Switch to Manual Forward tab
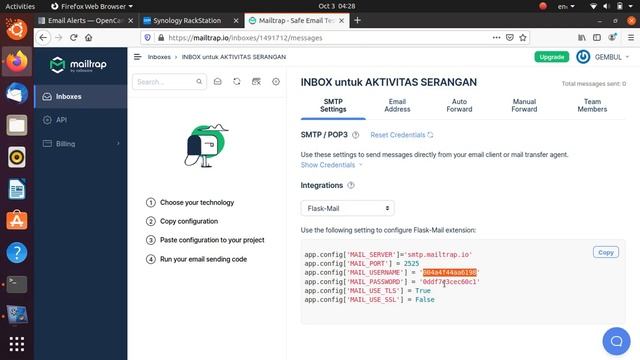 [x=524, y=106]
